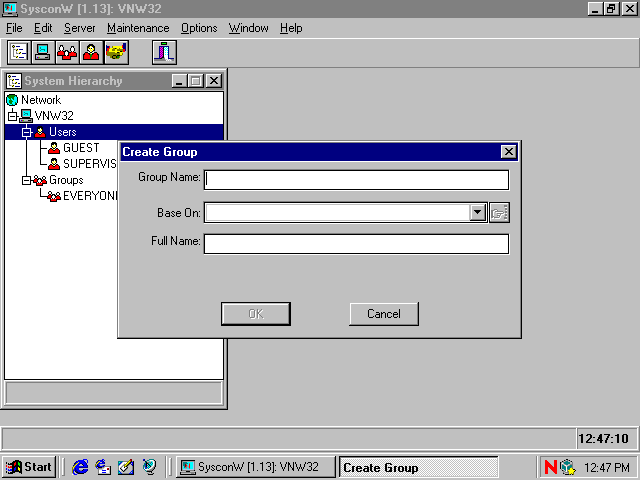Viewport: 640px width, 480px height.
Task: Select the Groups people icon in tree
Action: 40,180
